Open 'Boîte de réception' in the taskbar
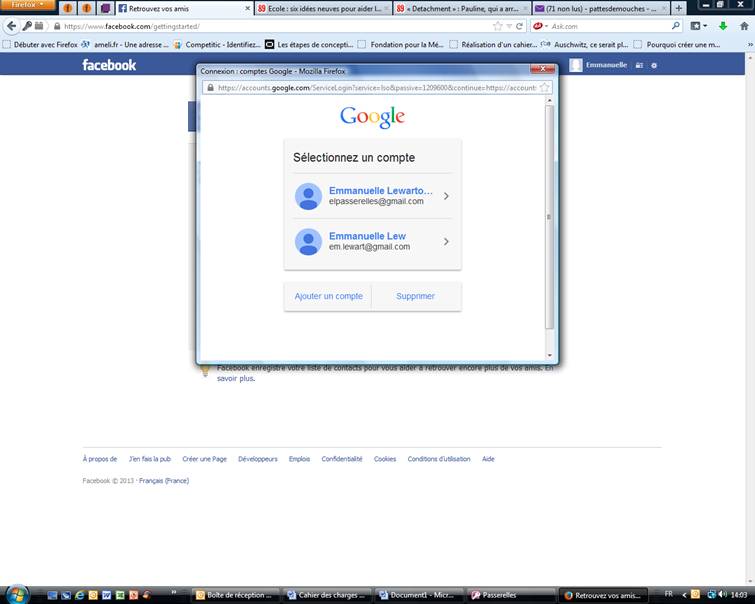Screen dimensions: 755x604 (x=237, y=595)
